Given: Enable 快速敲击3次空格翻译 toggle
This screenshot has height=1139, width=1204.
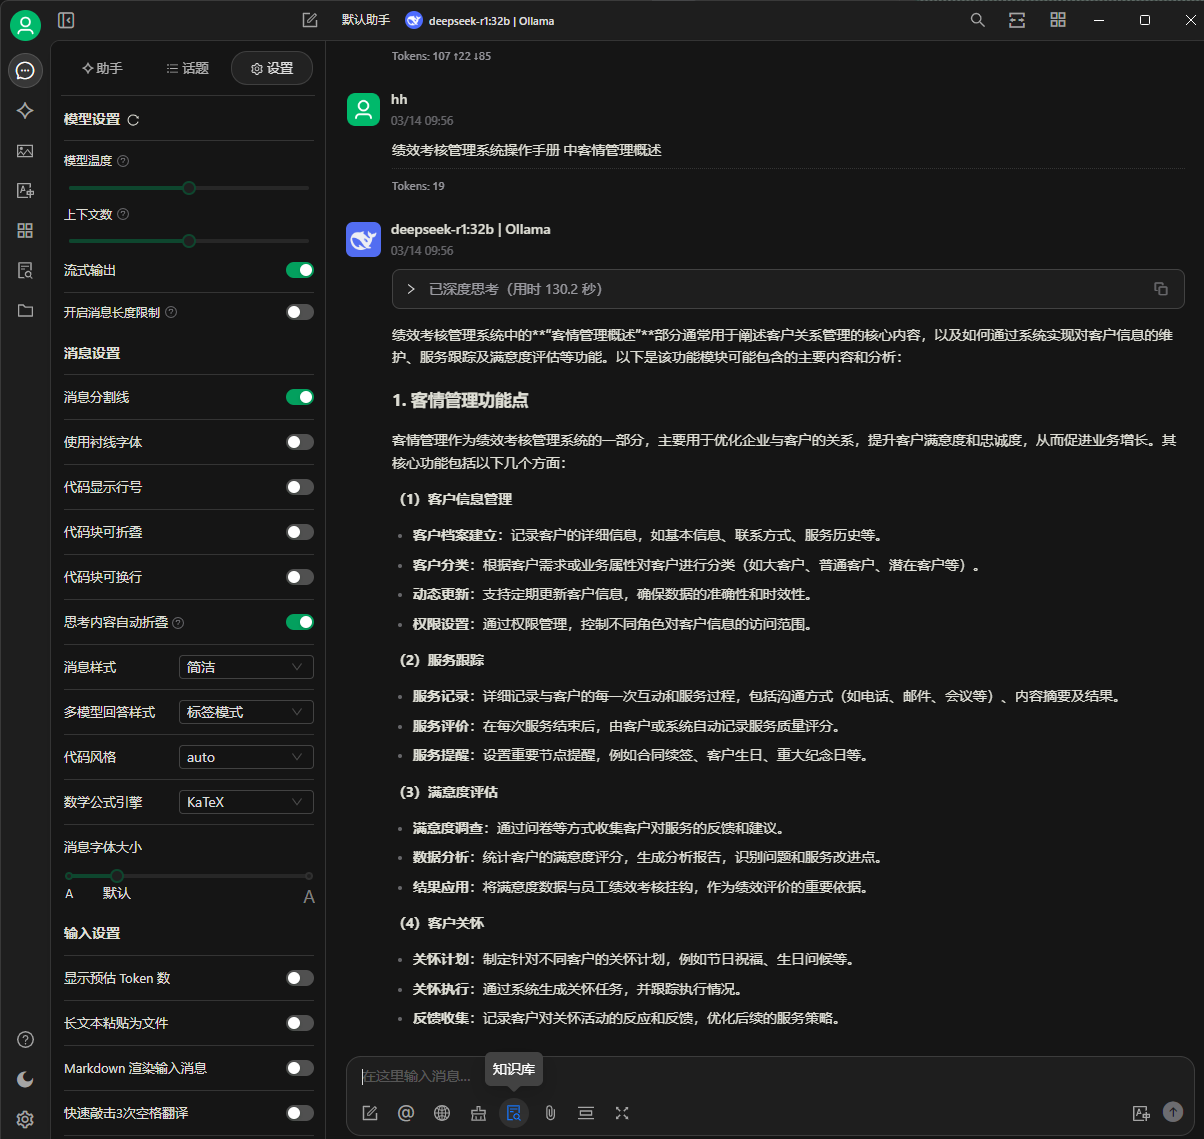Looking at the screenshot, I should (x=300, y=1113).
